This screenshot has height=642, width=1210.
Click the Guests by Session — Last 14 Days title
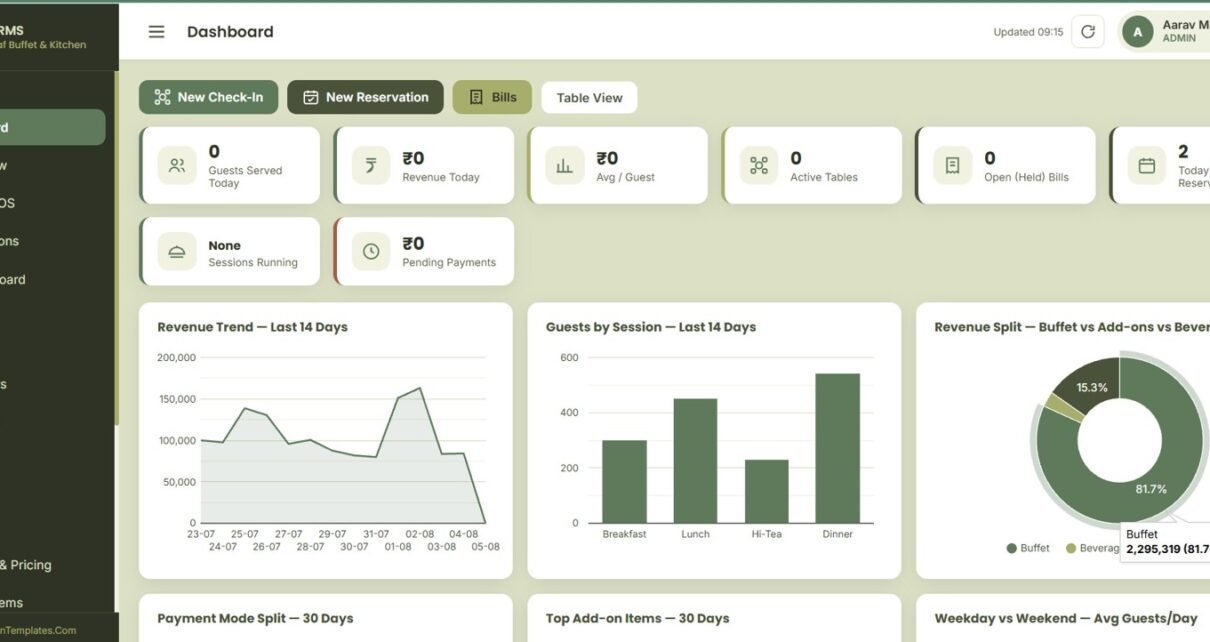(x=651, y=327)
